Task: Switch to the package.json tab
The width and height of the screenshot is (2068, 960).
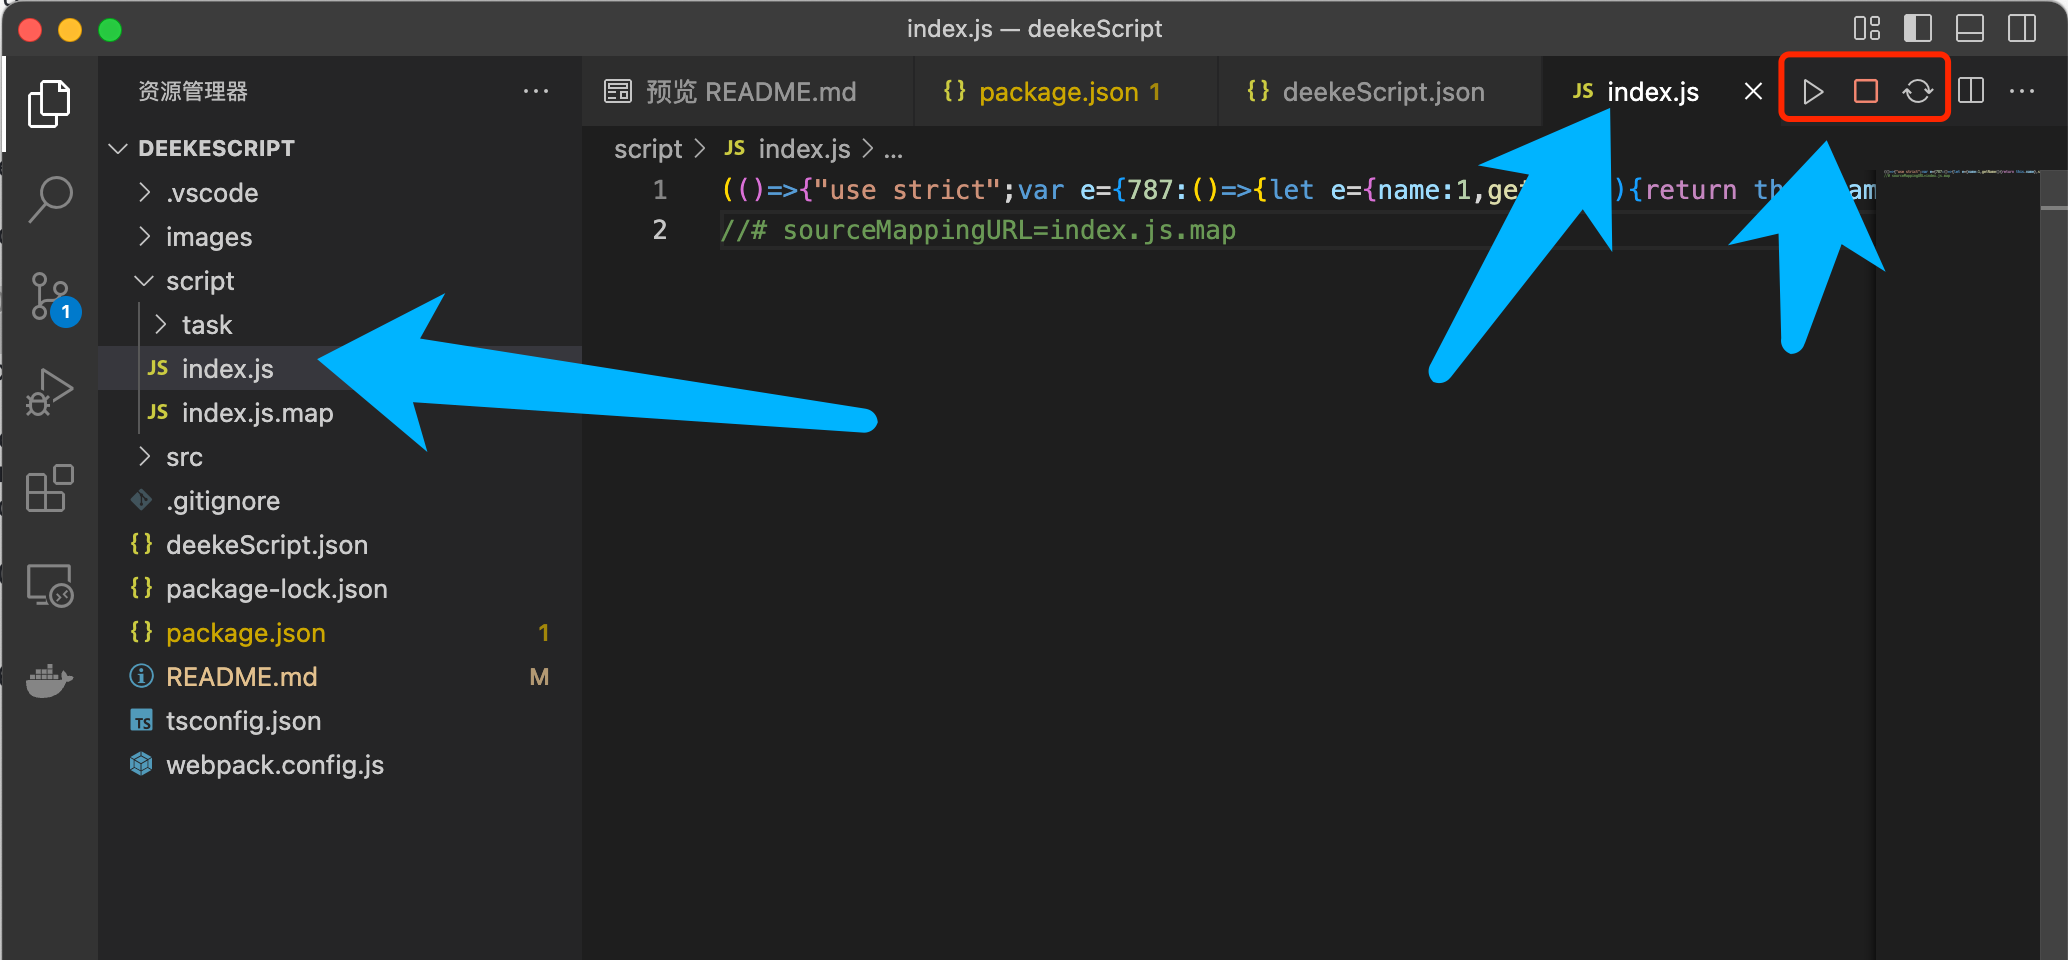Action: 1058,92
